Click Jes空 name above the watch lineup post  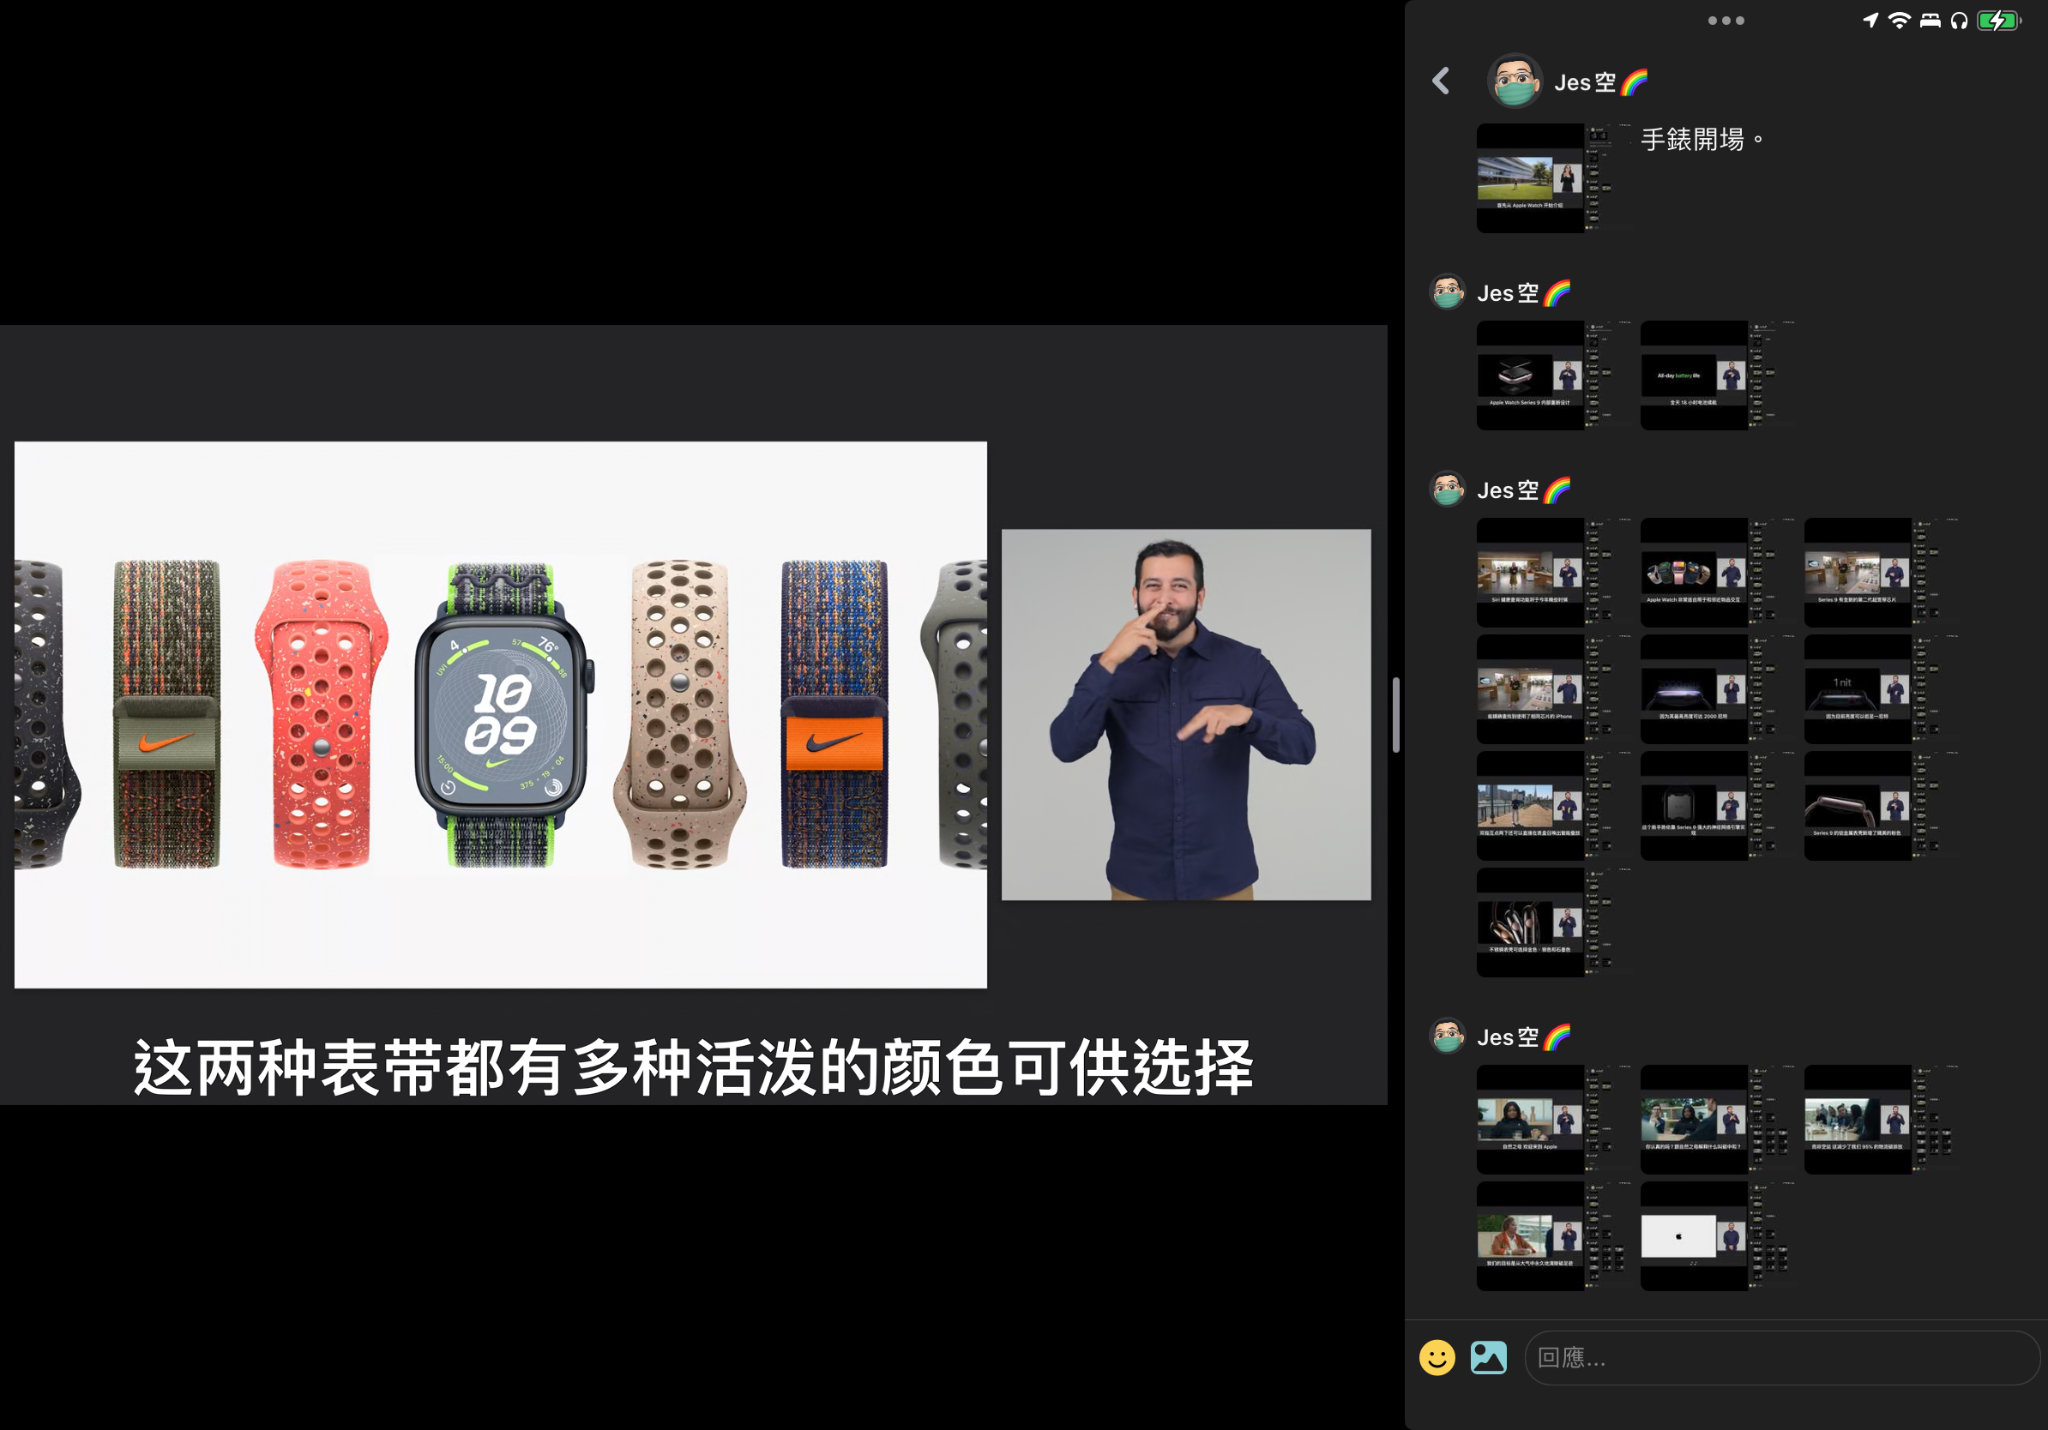tap(1524, 490)
